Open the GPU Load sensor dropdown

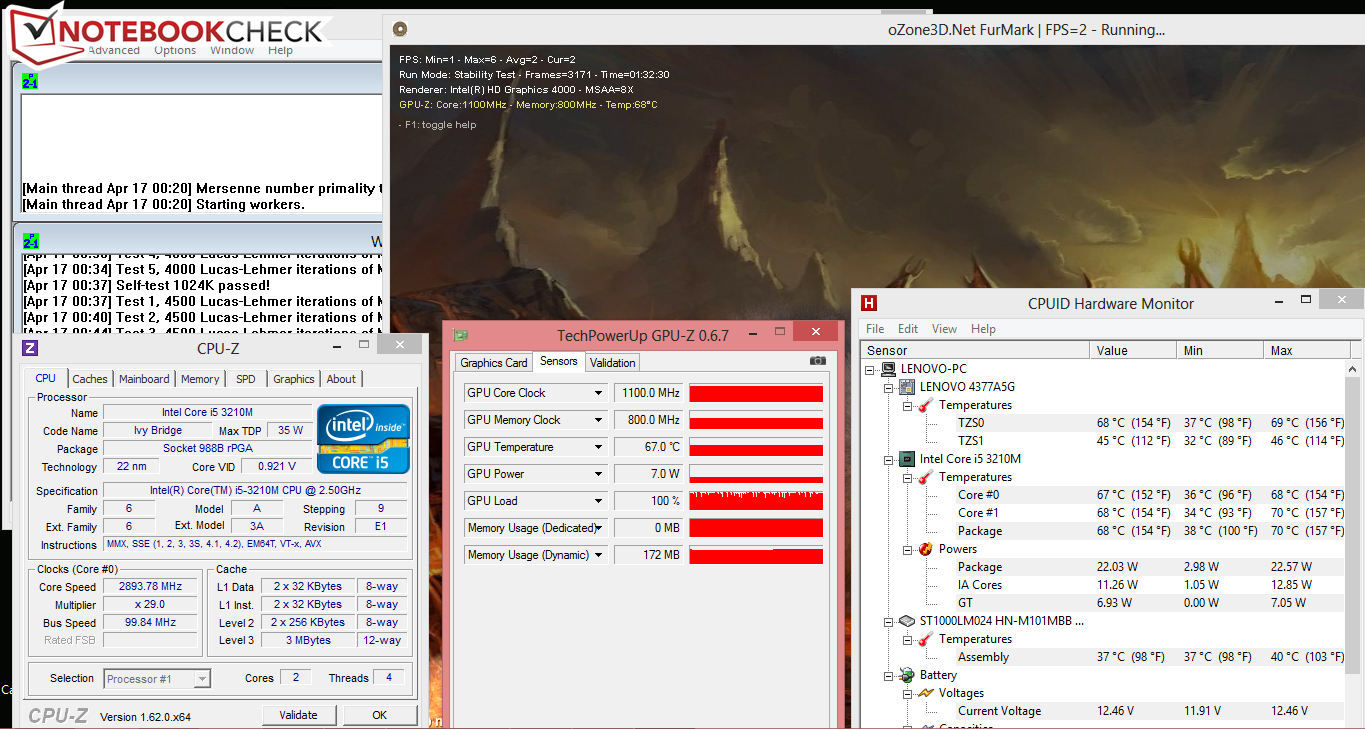click(599, 501)
